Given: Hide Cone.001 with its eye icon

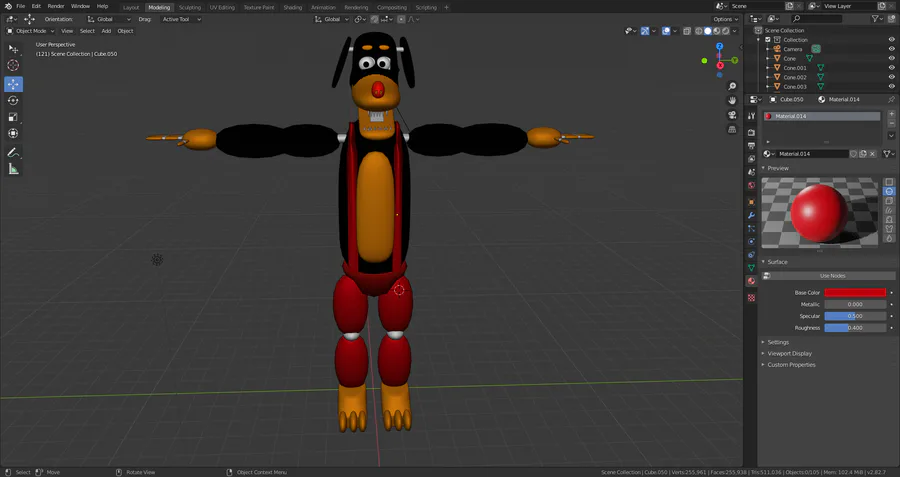Looking at the screenshot, I should (x=891, y=68).
